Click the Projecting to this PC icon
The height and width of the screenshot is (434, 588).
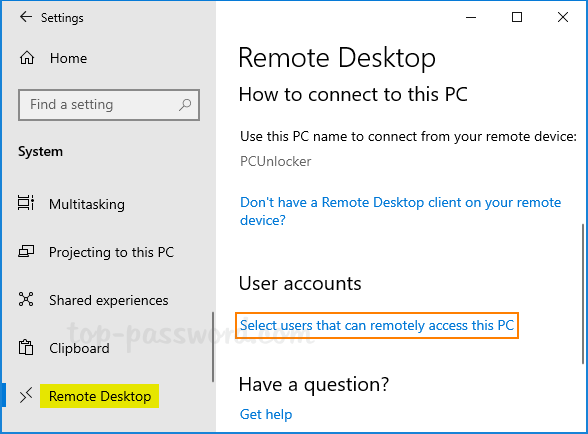26,251
